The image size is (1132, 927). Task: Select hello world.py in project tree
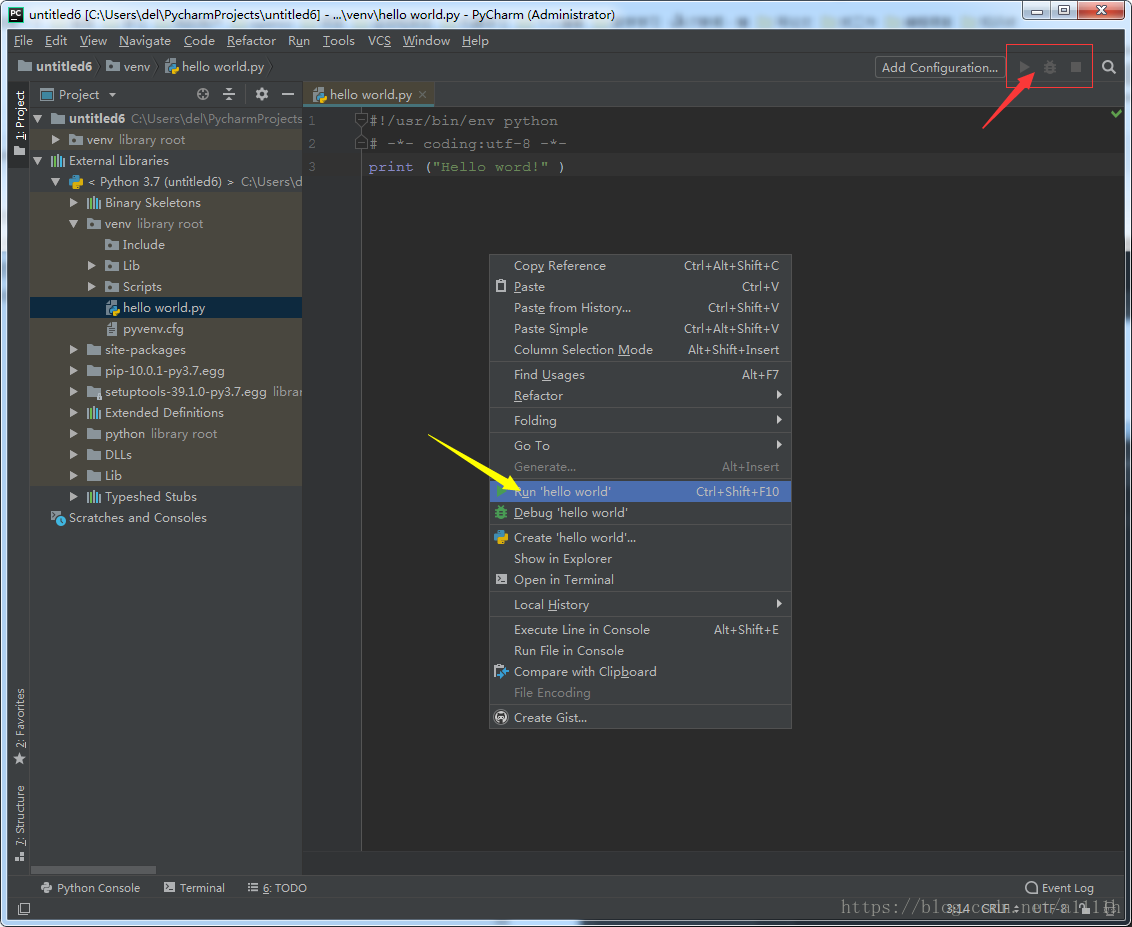(166, 308)
